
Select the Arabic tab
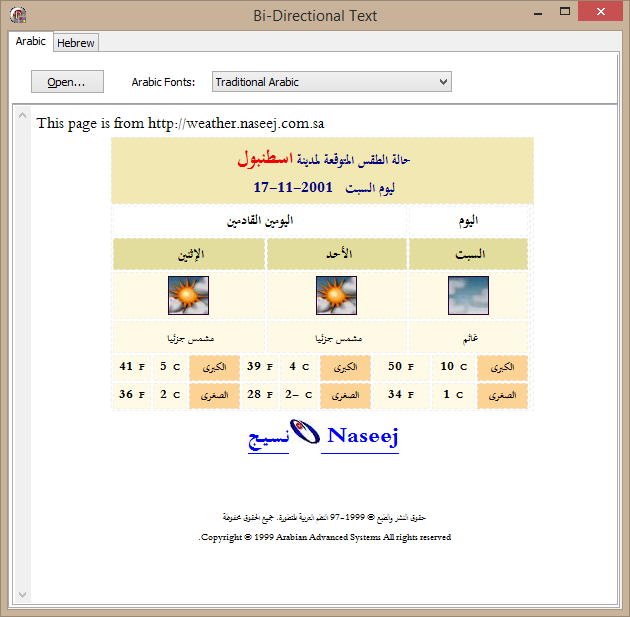pyautogui.click(x=31, y=42)
